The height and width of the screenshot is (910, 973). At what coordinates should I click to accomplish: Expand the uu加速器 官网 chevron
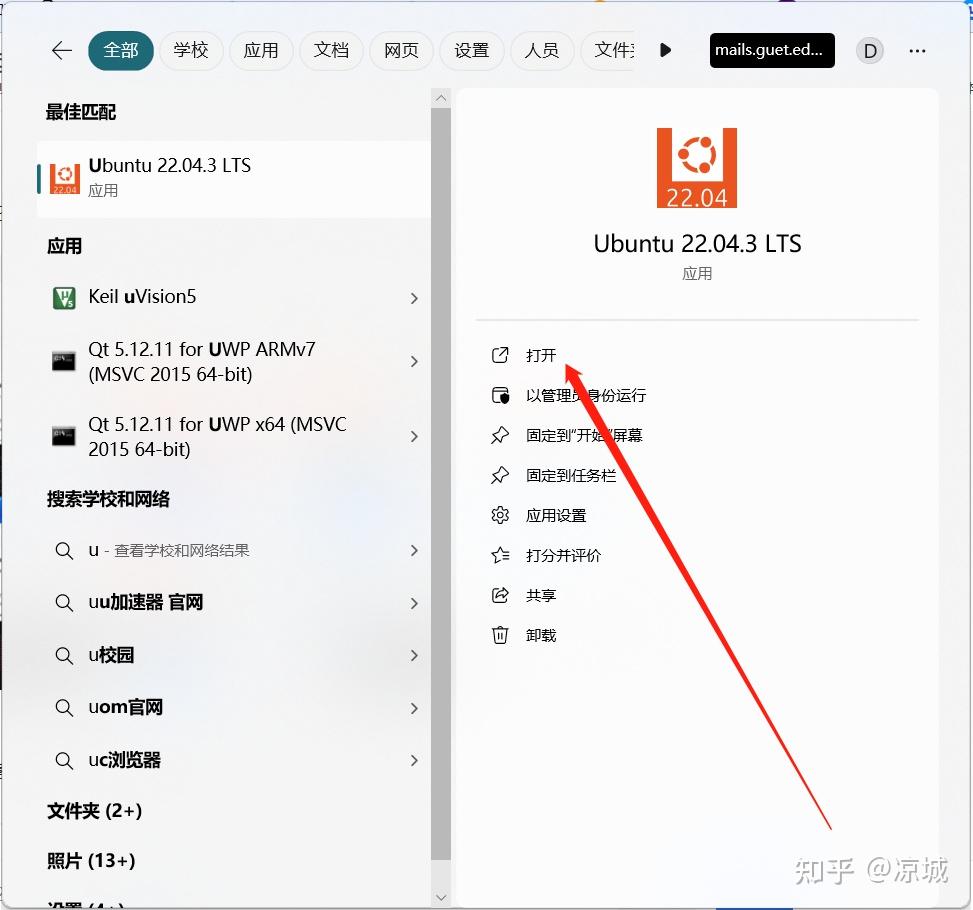click(414, 603)
